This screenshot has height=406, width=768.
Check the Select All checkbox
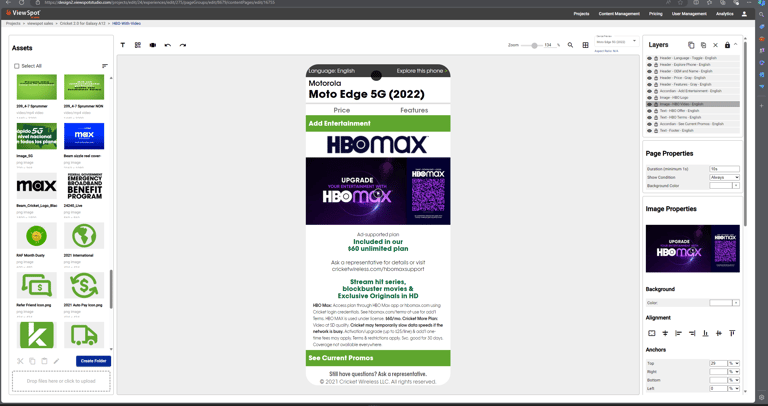point(17,66)
